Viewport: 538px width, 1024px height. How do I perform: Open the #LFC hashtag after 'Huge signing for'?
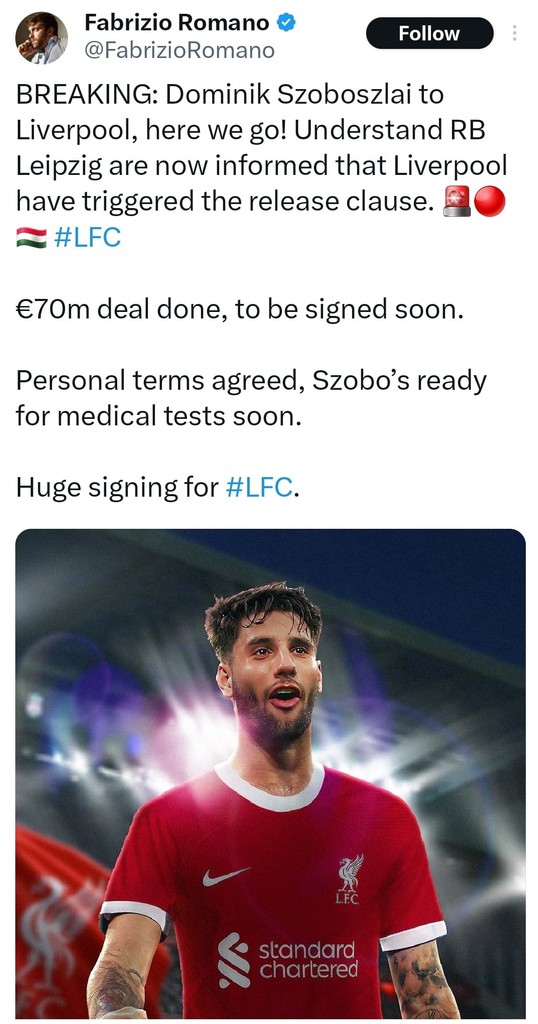click(259, 487)
